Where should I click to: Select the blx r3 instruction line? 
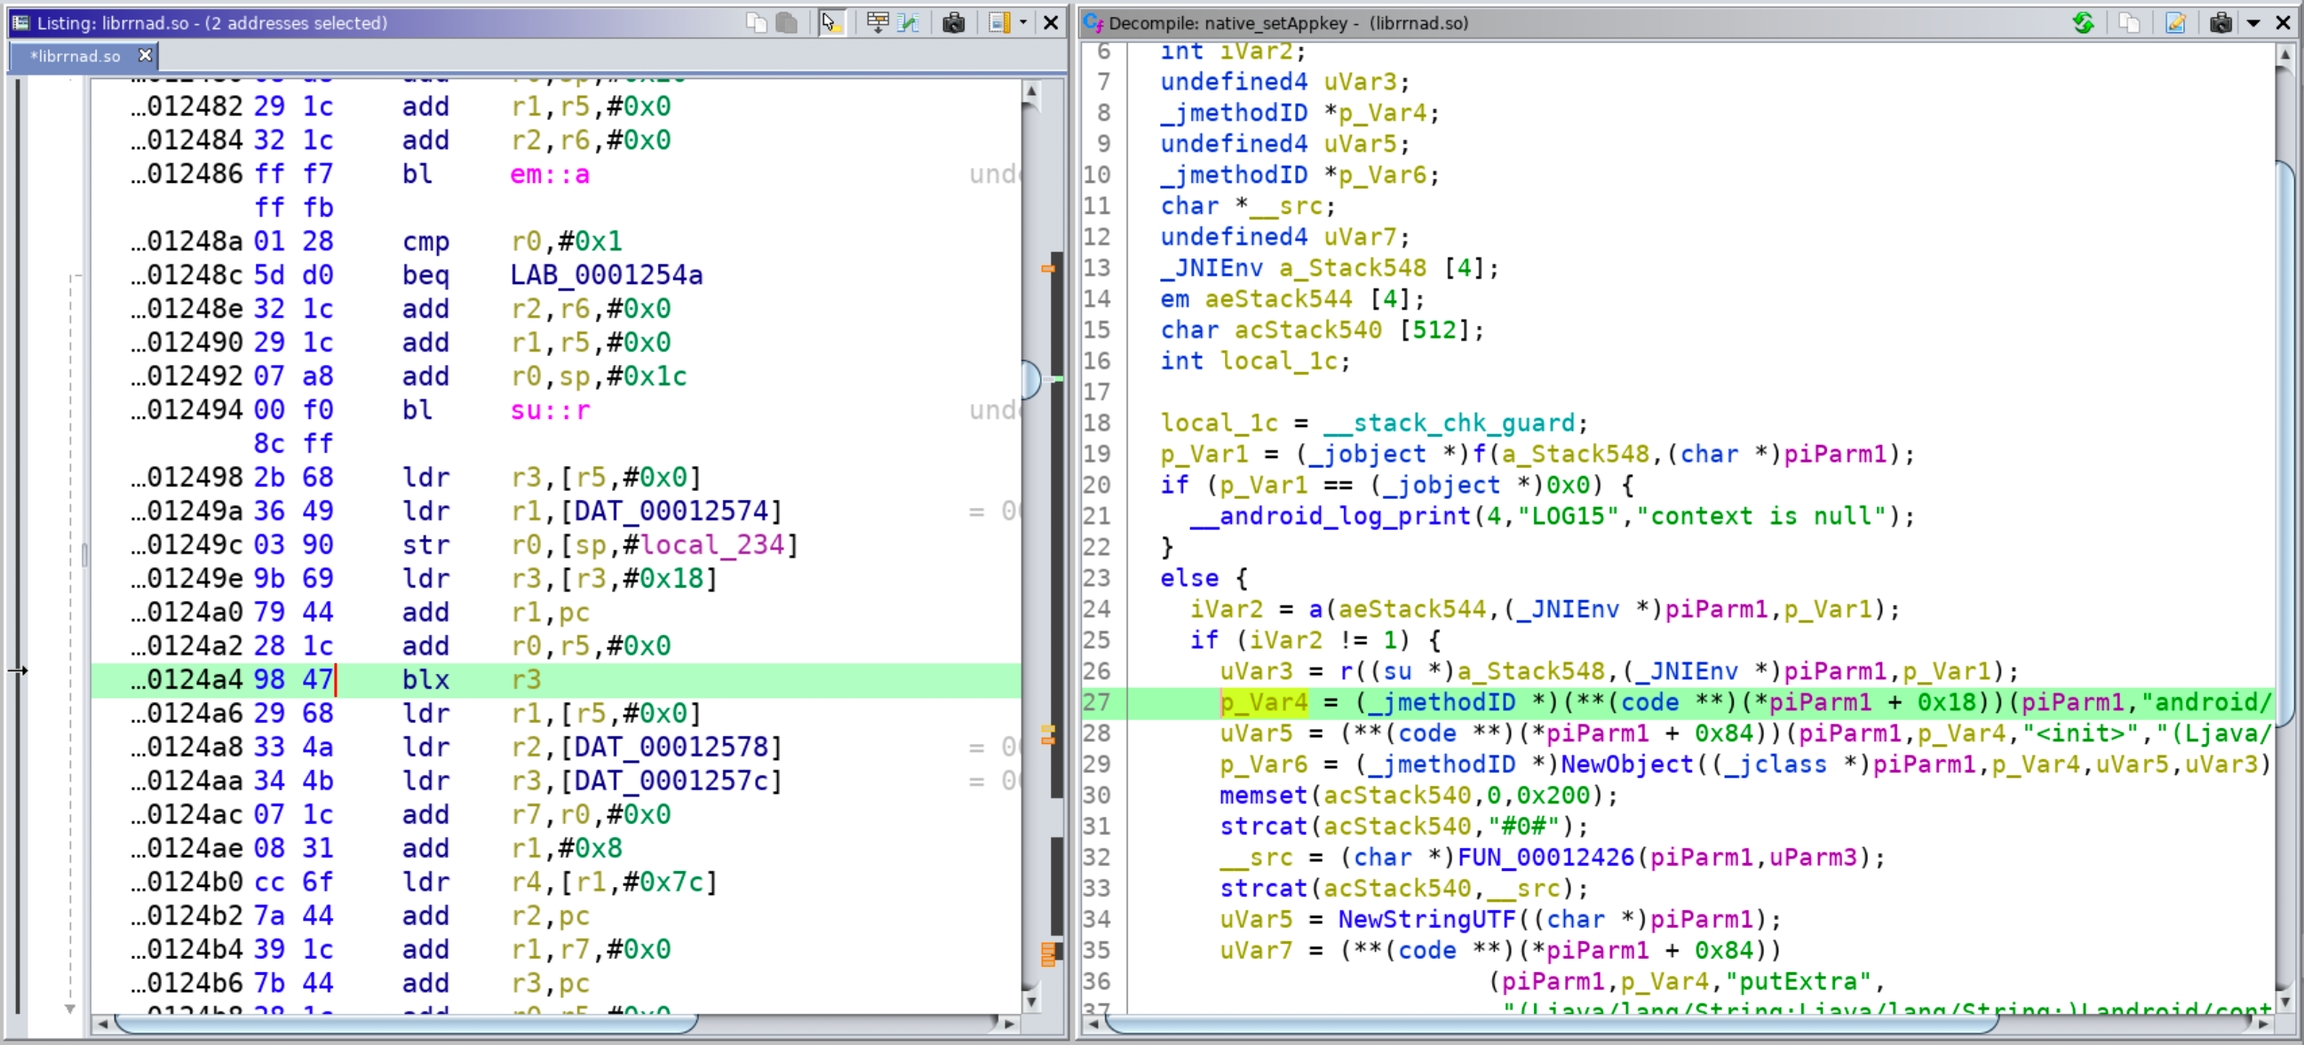pos(425,680)
